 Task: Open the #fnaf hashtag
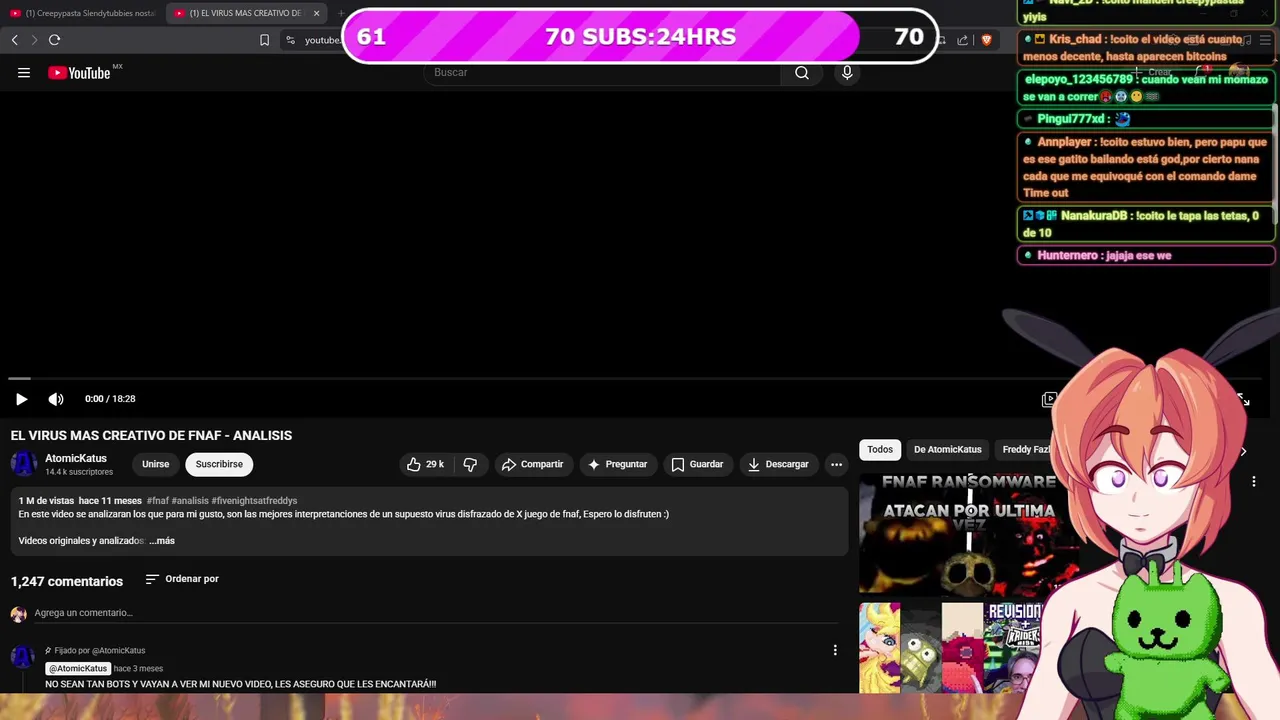157,500
